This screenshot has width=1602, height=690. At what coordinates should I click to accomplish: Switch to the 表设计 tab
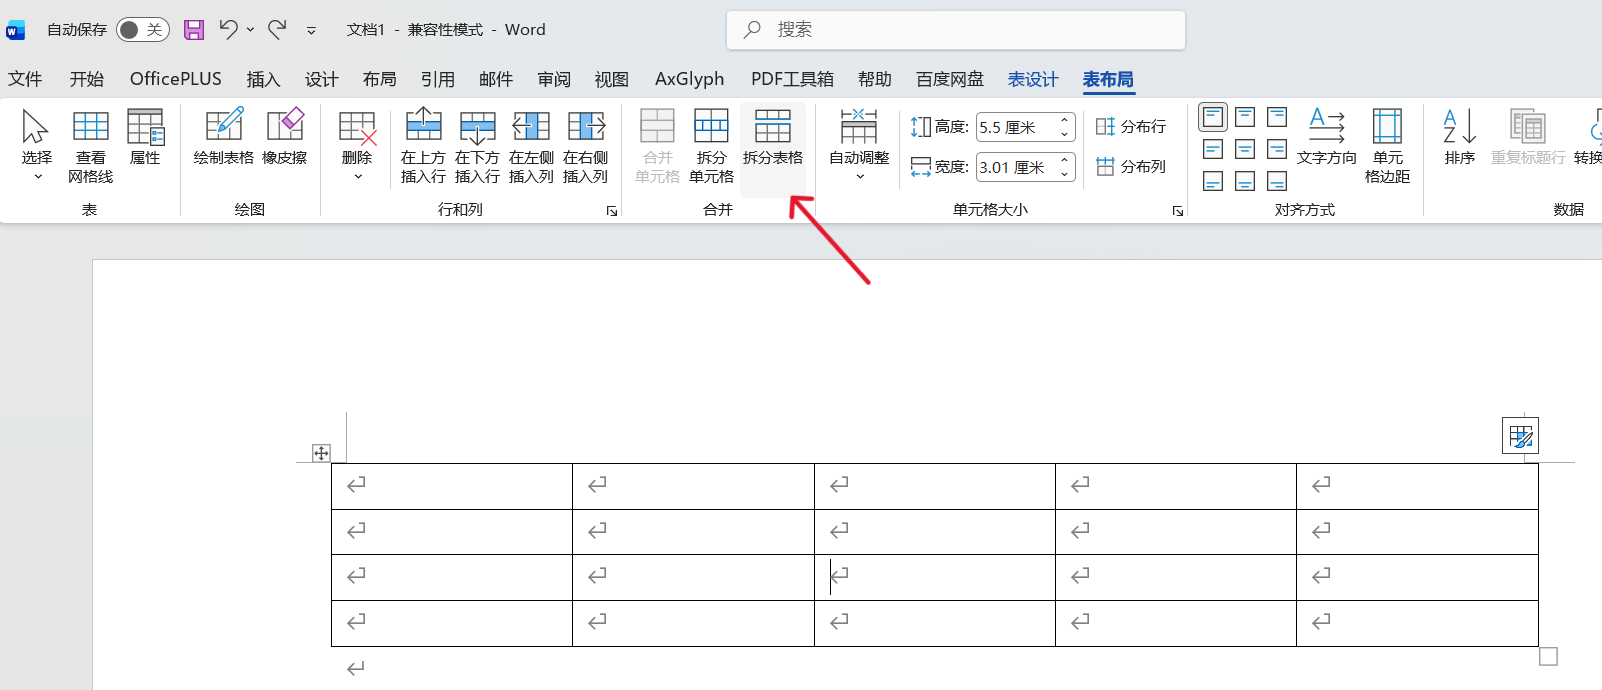[1033, 79]
